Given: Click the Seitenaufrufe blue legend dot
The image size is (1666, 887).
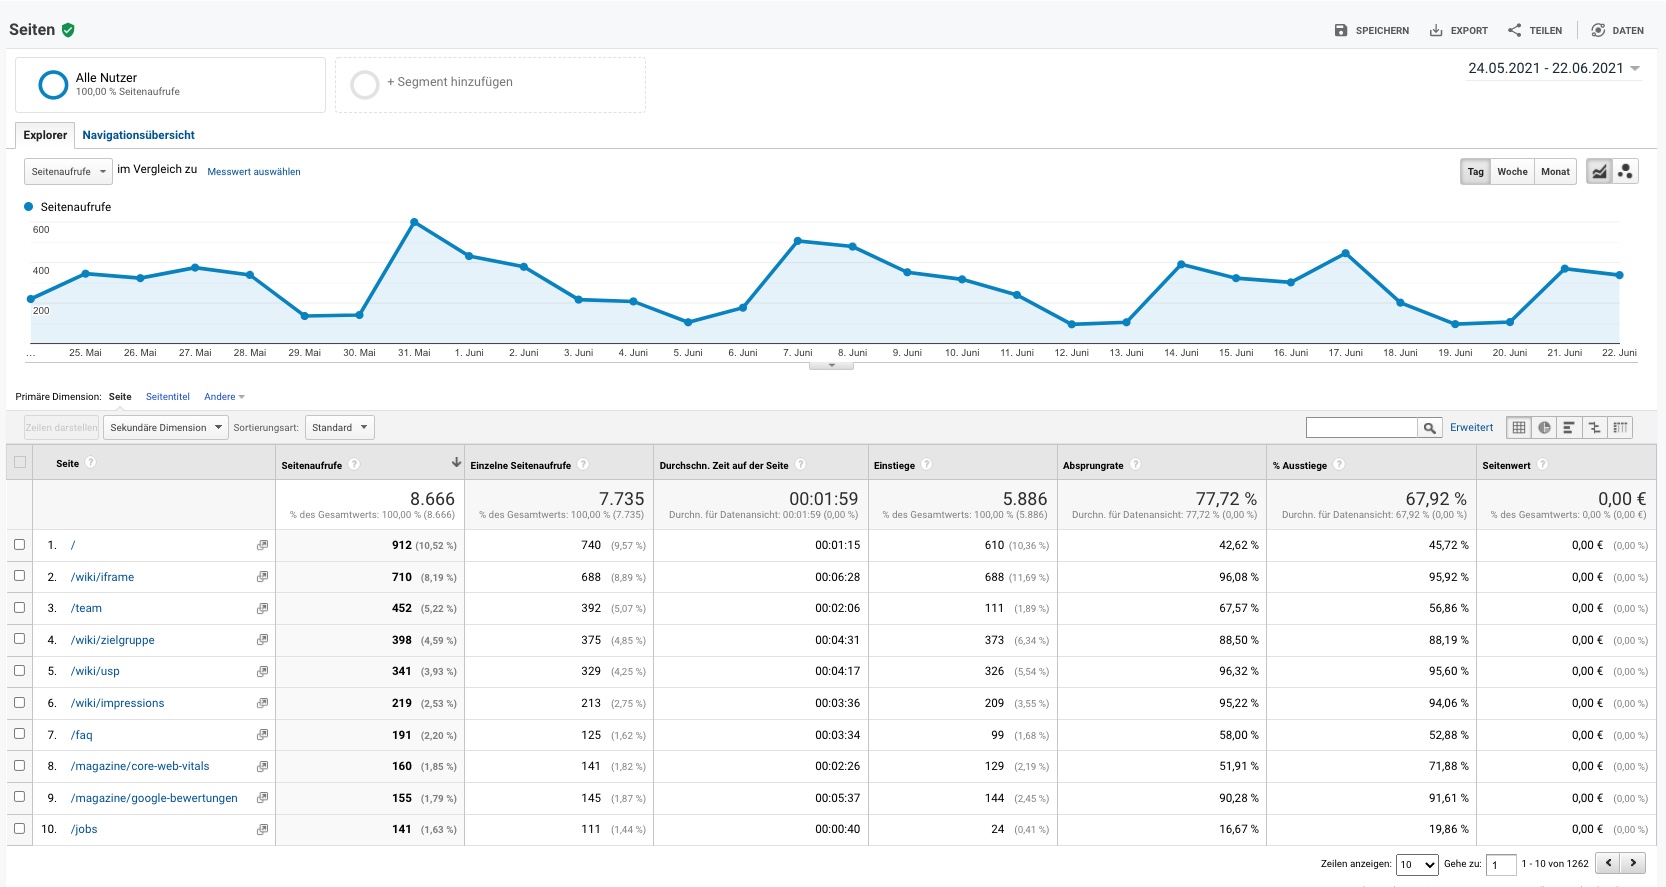Looking at the screenshot, I should 28,207.
